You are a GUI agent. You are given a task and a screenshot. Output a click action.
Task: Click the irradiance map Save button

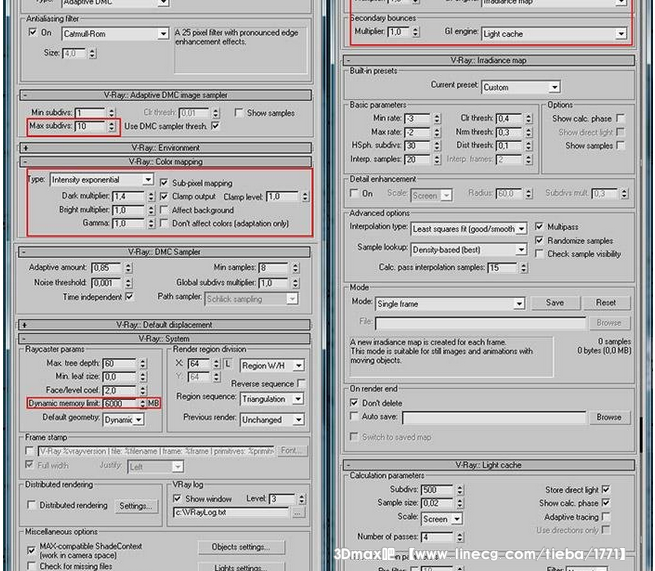[x=555, y=302]
